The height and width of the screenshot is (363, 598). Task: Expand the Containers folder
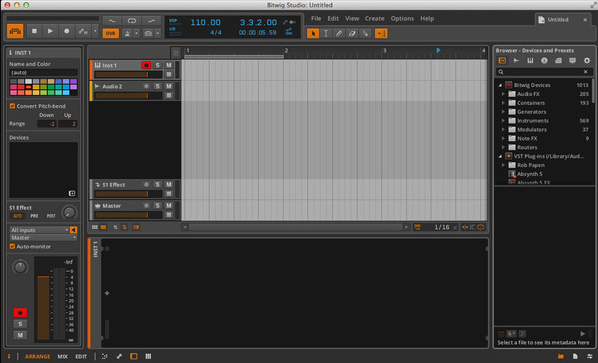tap(503, 103)
